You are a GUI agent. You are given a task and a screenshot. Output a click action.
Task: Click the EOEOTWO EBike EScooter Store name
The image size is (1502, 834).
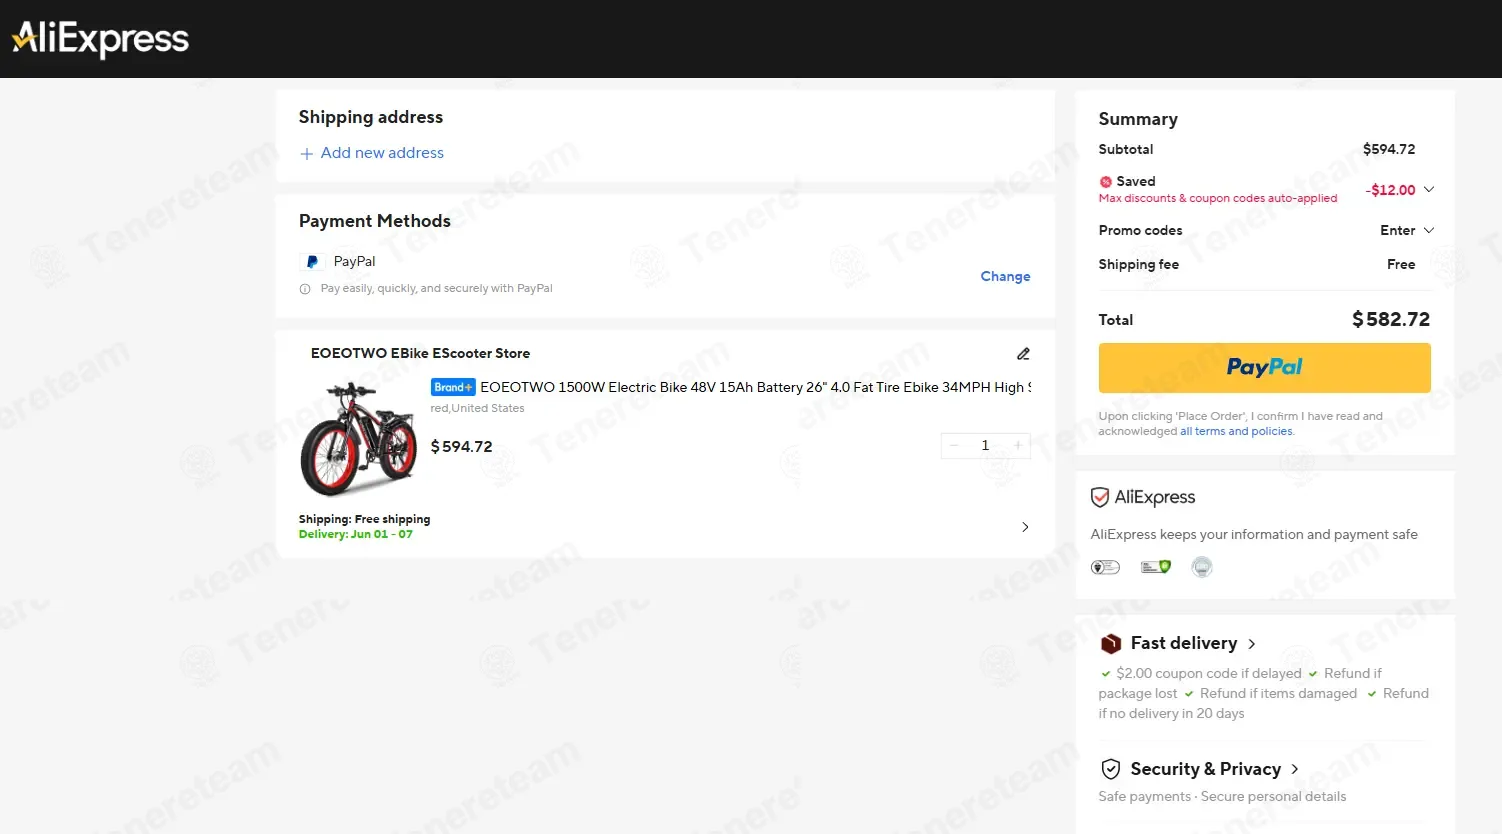[x=420, y=353]
